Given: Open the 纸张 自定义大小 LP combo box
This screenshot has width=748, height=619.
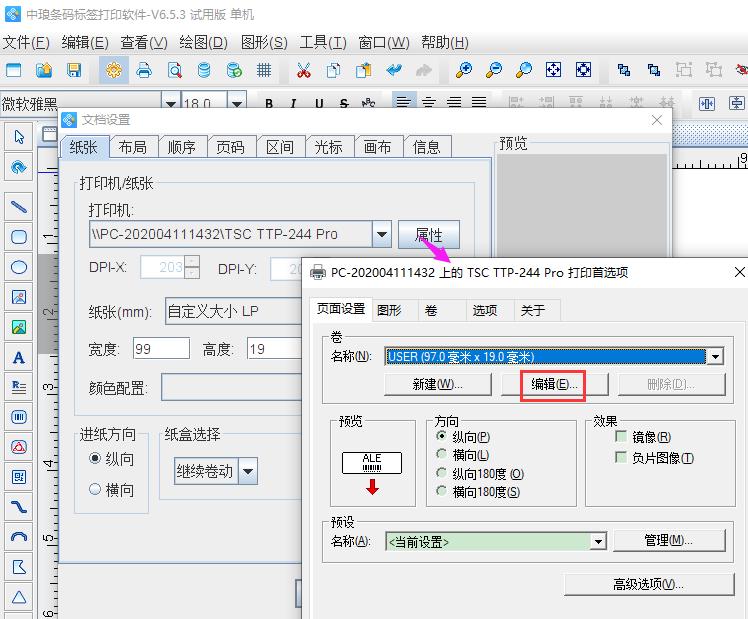Looking at the screenshot, I should tap(234, 311).
